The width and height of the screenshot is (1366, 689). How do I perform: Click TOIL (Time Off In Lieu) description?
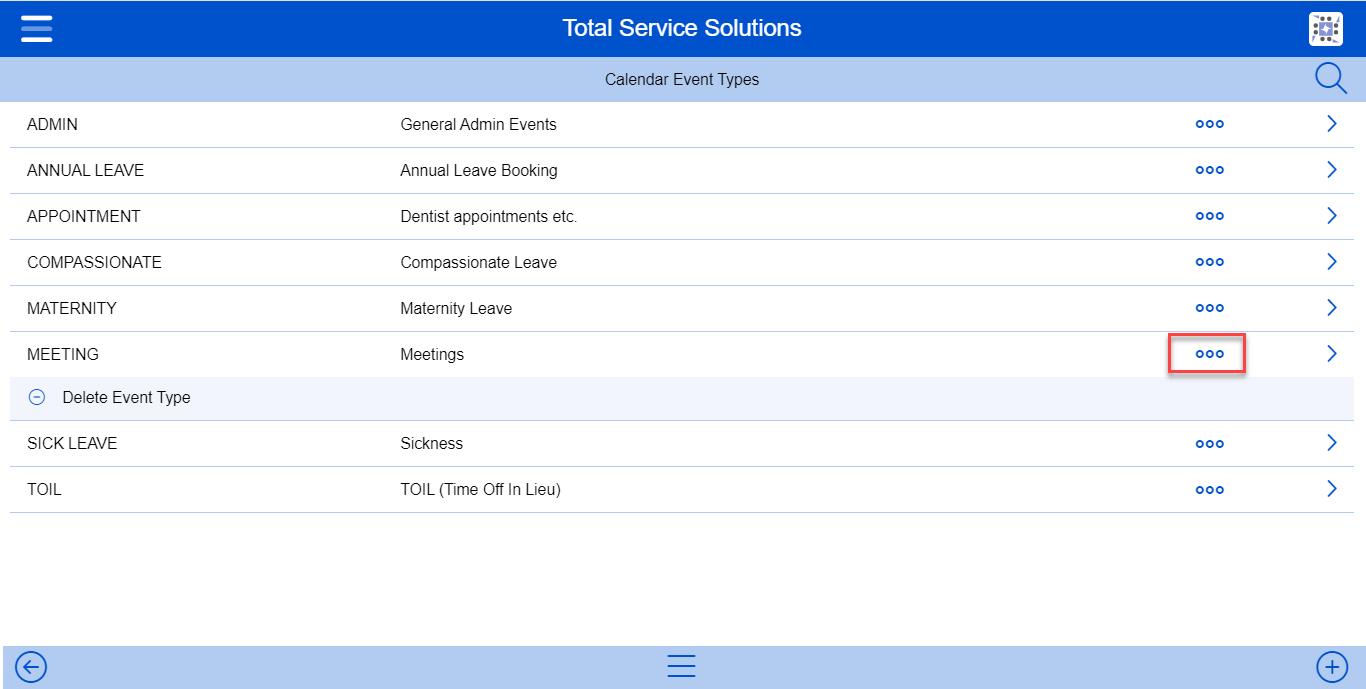coord(480,490)
